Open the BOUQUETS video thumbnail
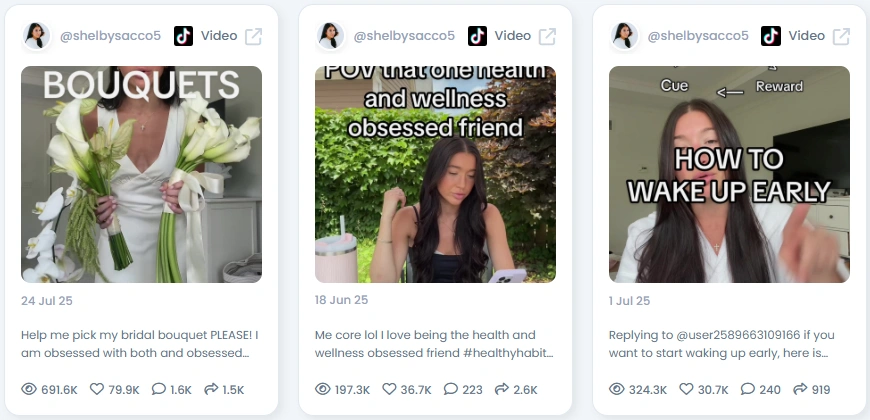The image size is (870, 420). [141, 174]
